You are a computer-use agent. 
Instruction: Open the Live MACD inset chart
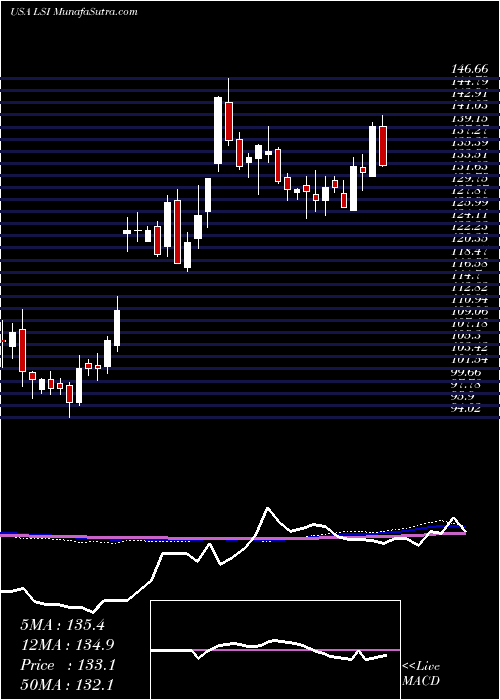click(x=275, y=650)
